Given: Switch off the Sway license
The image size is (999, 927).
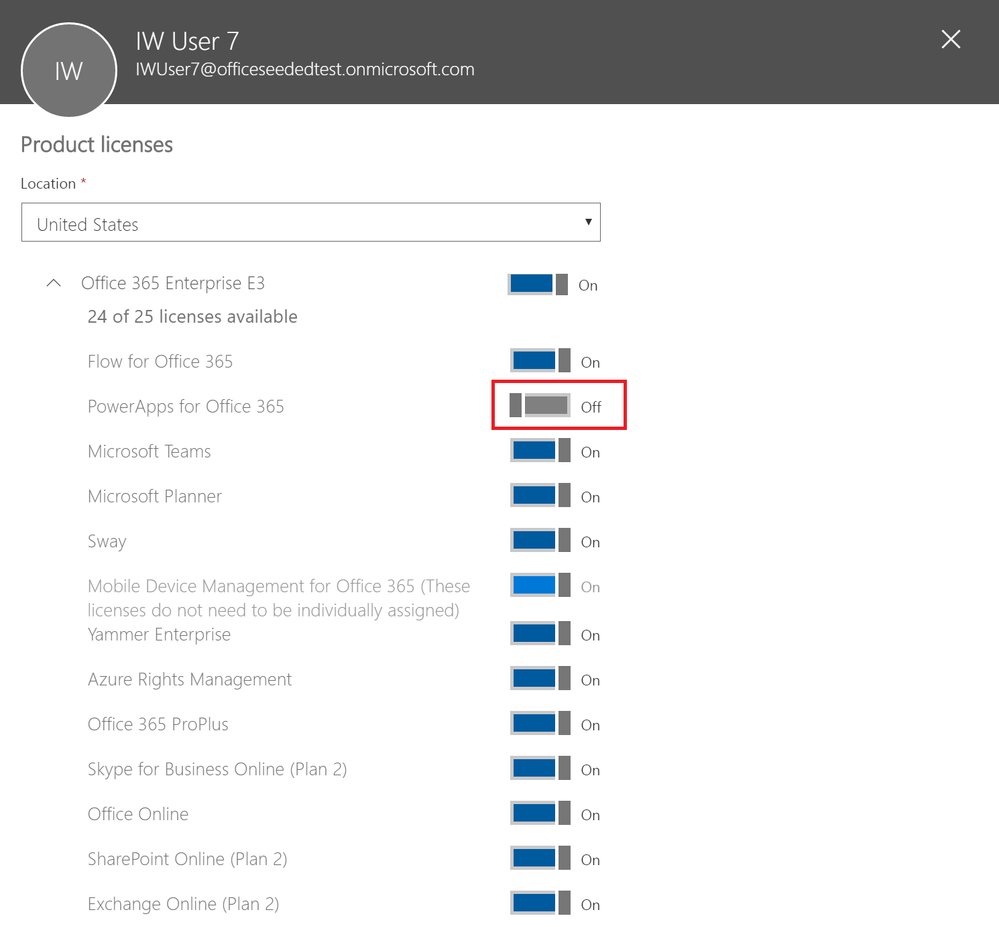Looking at the screenshot, I should click(x=540, y=541).
